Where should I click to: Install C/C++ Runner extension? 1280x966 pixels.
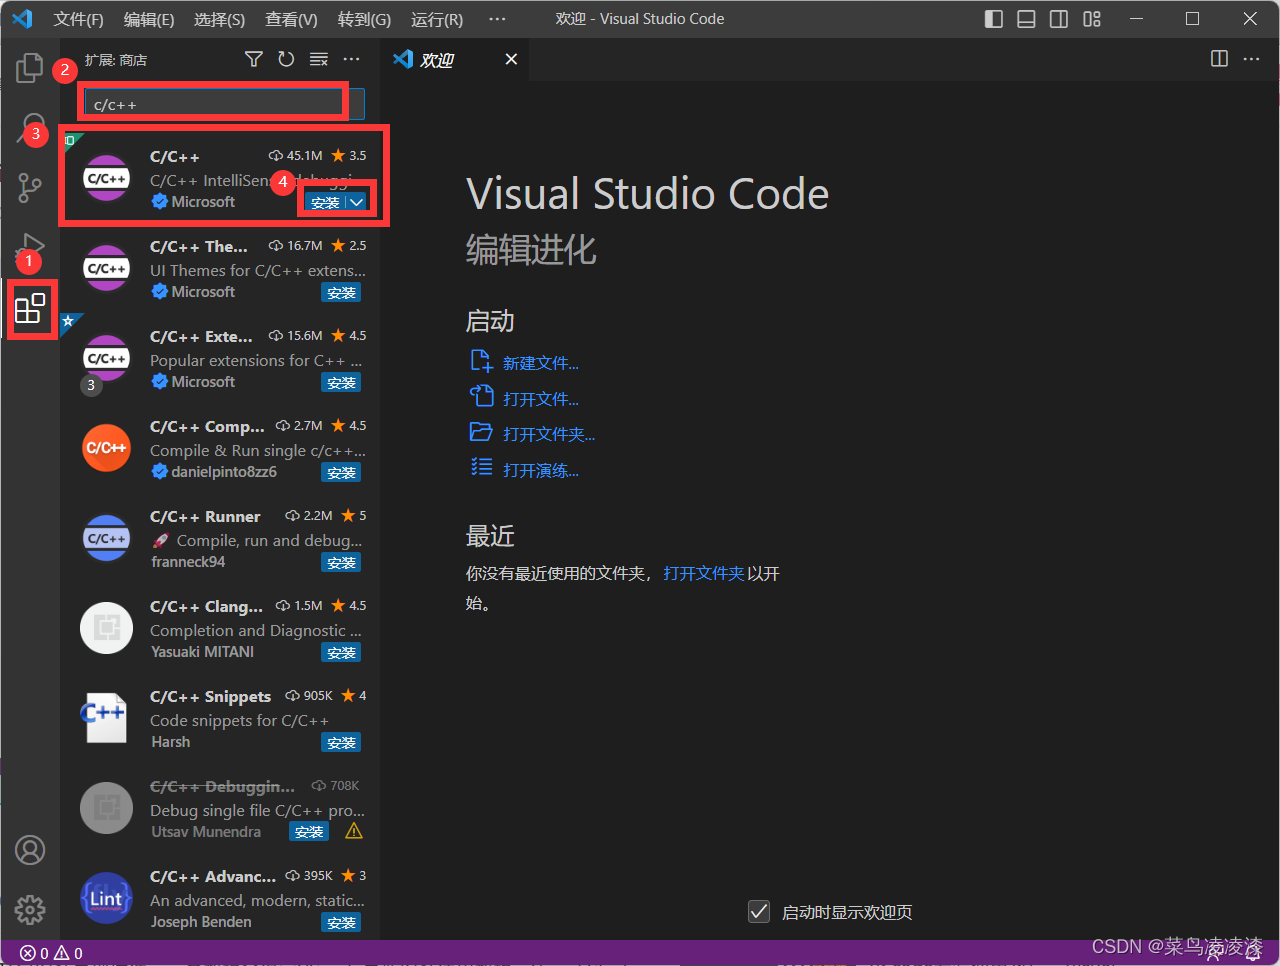pyautogui.click(x=341, y=563)
